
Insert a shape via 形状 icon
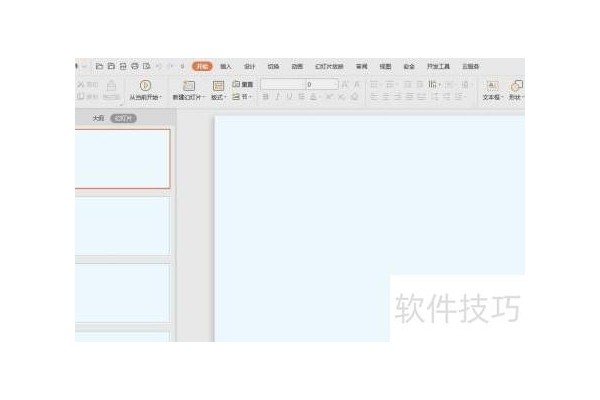pos(517,85)
